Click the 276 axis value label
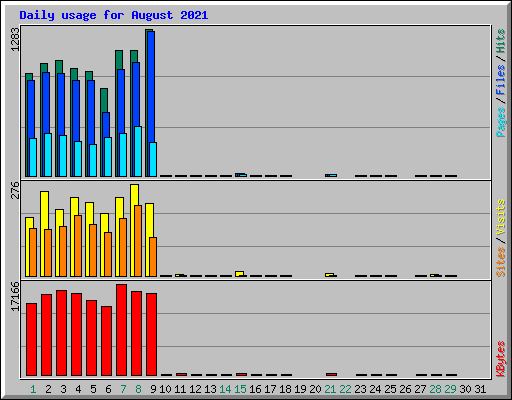This screenshot has height=400, width=512. coord(16,190)
